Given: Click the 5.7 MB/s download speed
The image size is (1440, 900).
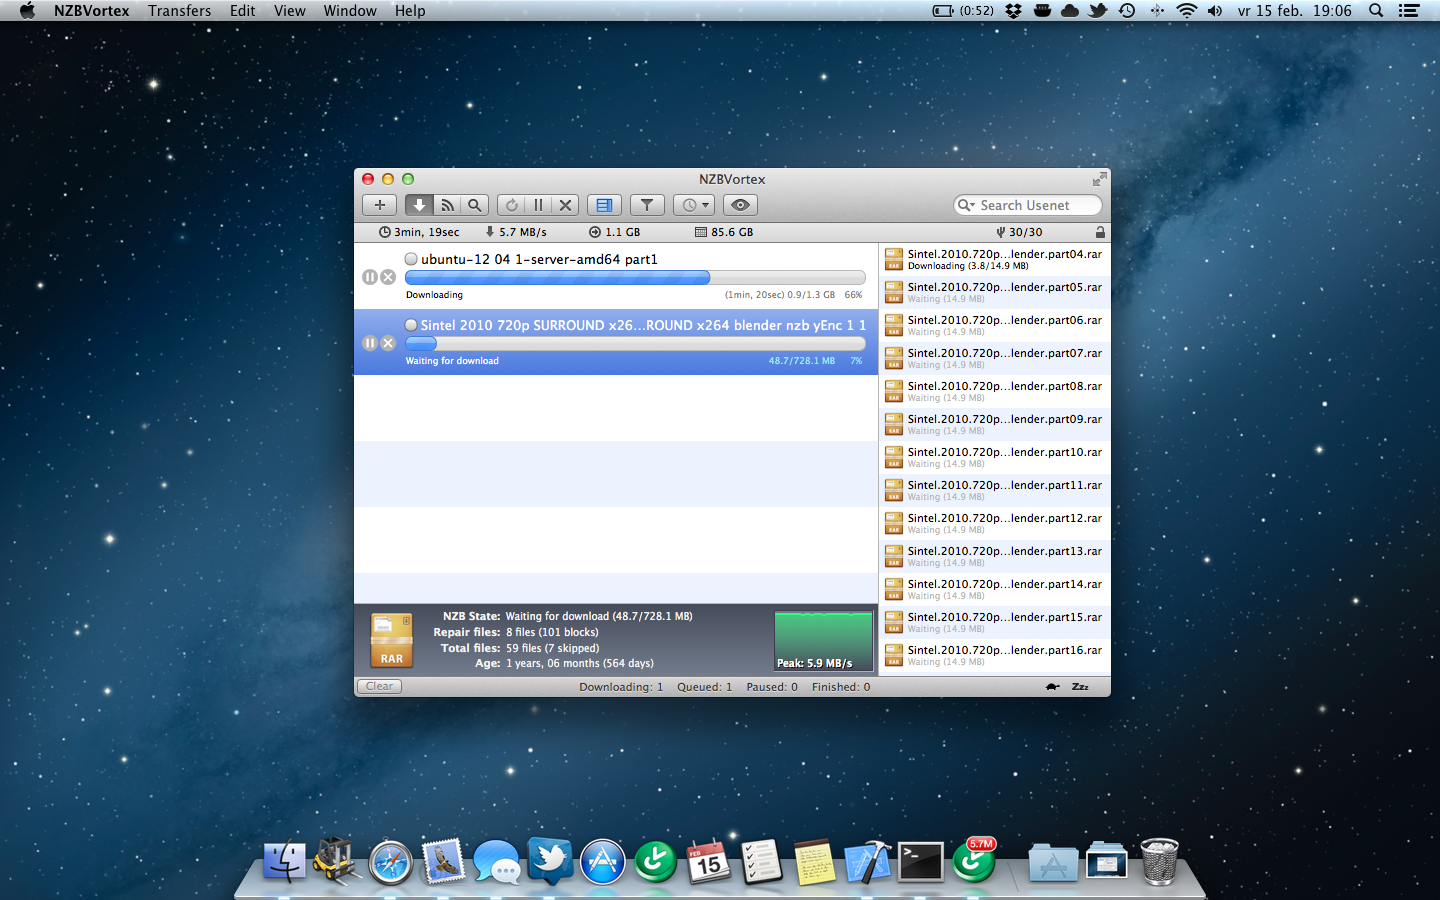Looking at the screenshot, I should [516, 232].
